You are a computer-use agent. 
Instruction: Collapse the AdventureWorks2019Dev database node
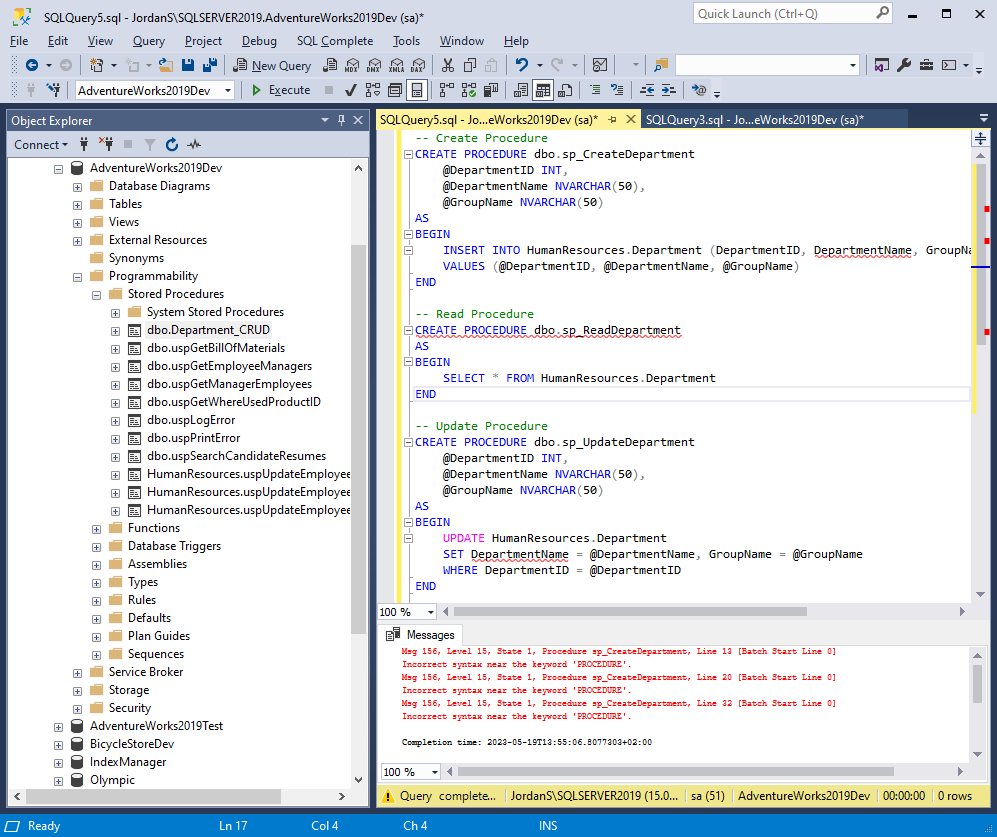58,169
